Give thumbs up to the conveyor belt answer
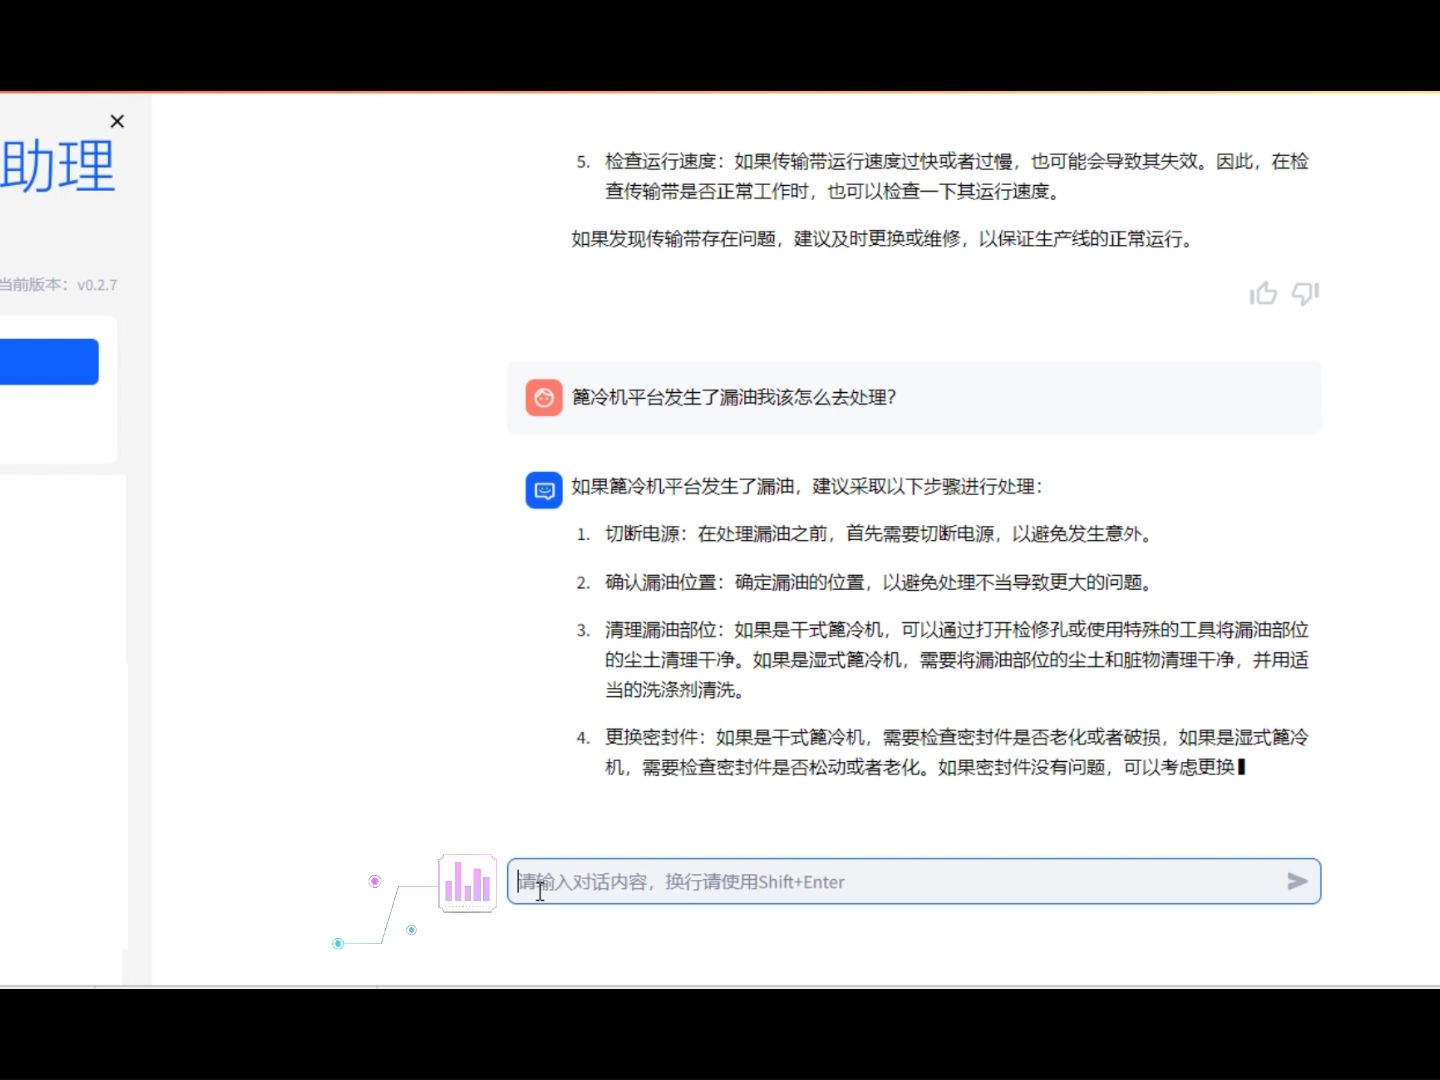Viewport: 1440px width, 1080px height. pos(1263,293)
